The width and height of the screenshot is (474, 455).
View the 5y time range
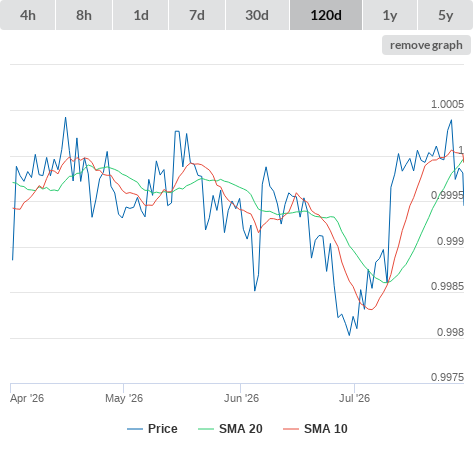tap(445, 15)
